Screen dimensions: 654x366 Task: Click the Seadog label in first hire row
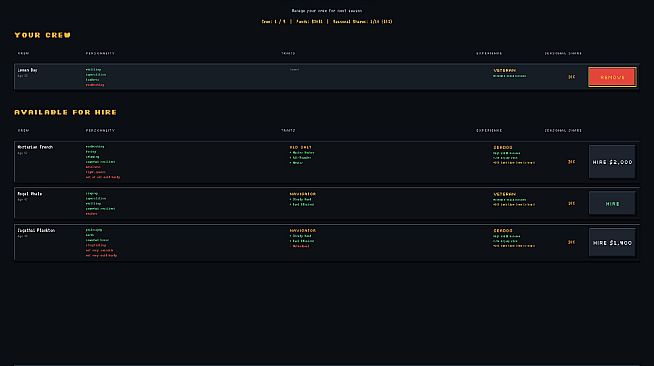[x=503, y=147]
